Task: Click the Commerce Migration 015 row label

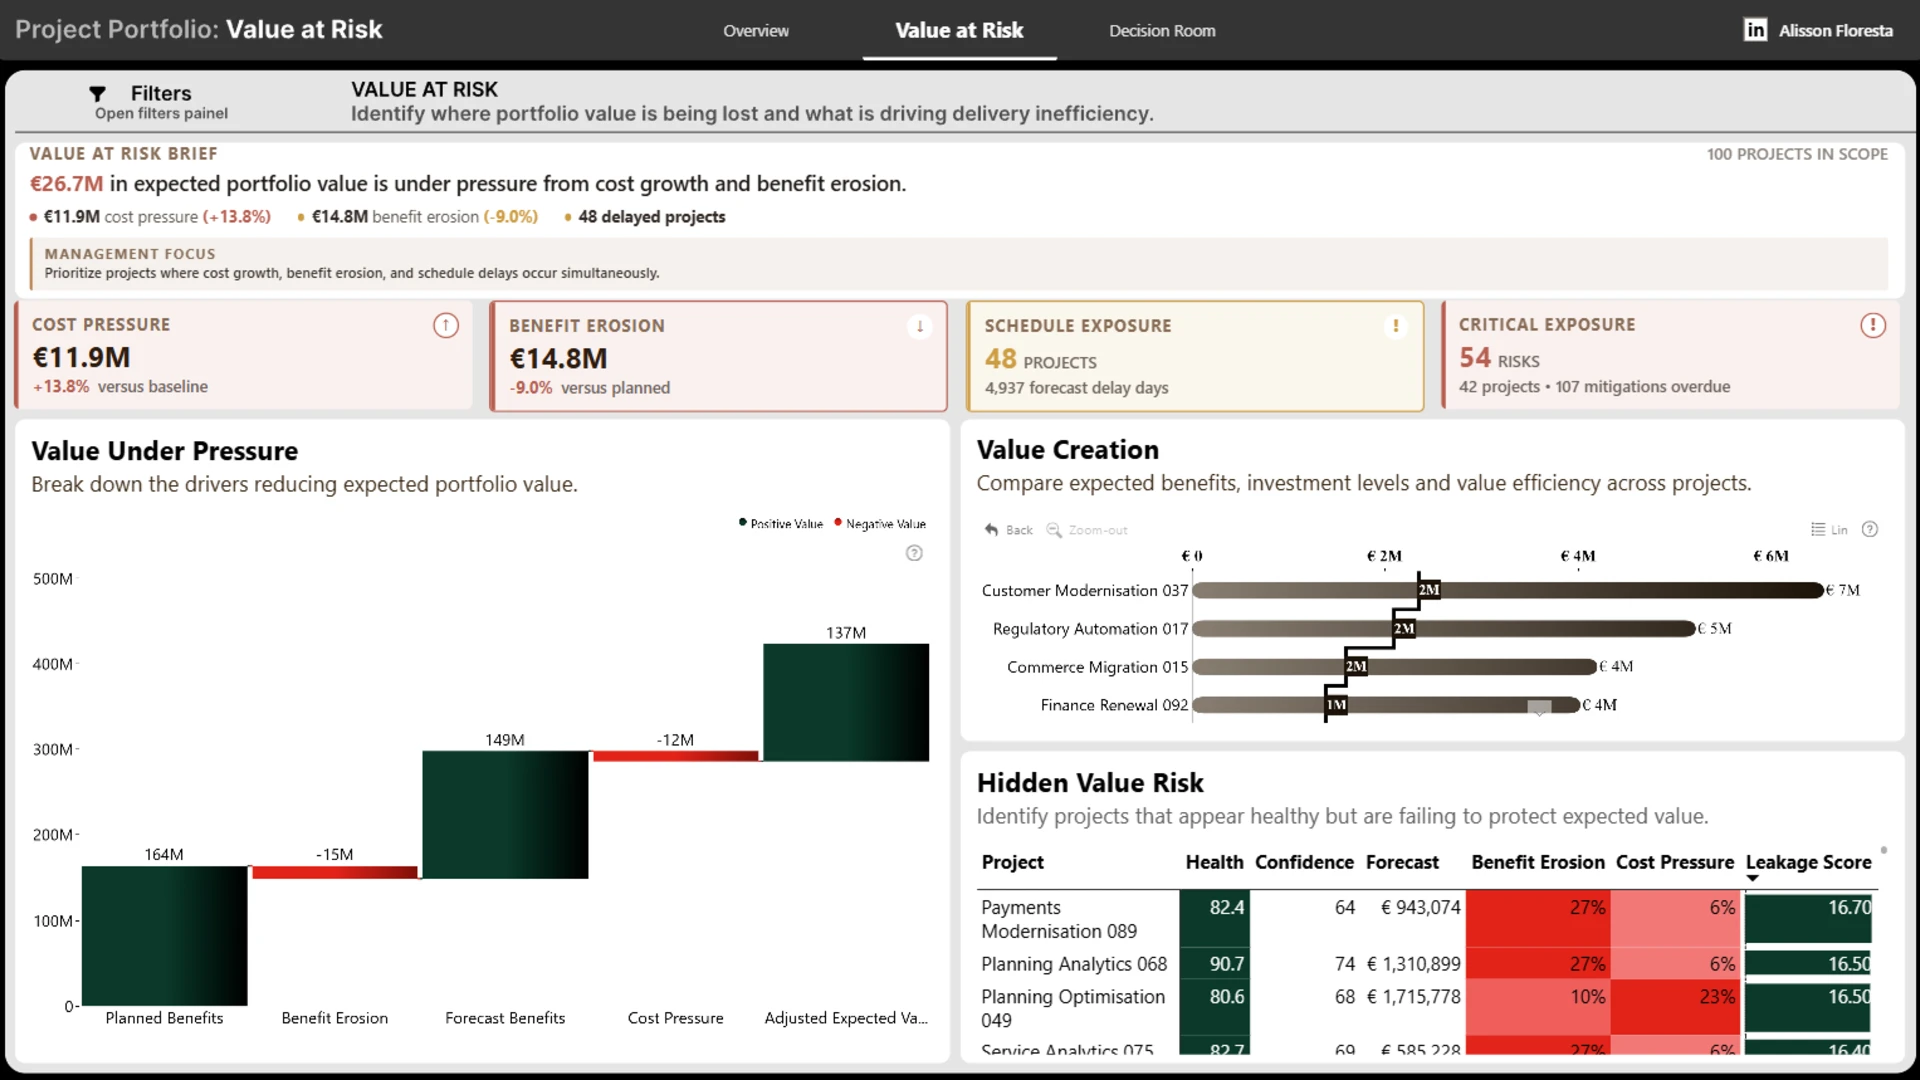Action: [x=1097, y=667]
